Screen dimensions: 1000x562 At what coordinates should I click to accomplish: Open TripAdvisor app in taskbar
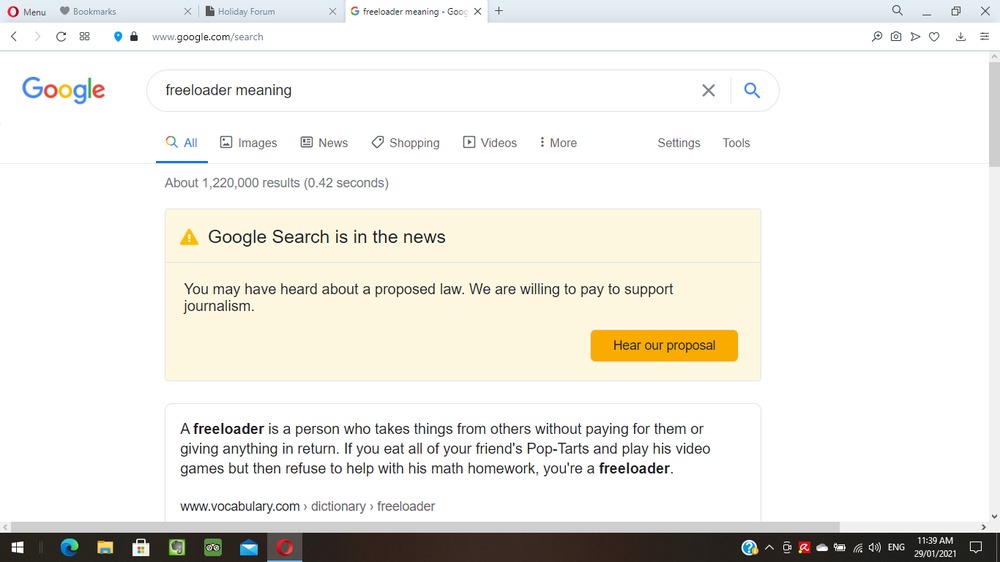pyautogui.click(x=212, y=547)
